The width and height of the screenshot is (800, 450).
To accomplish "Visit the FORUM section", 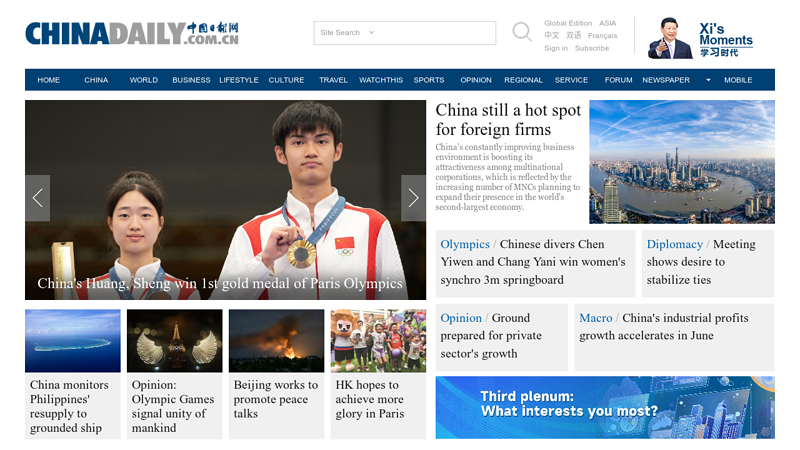I will click(x=618, y=80).
